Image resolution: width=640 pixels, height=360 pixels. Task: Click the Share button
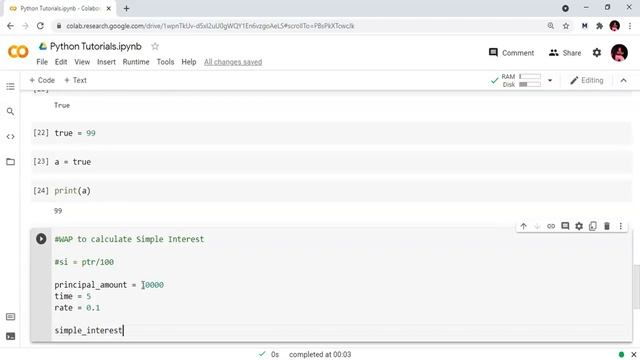(565, 53)
